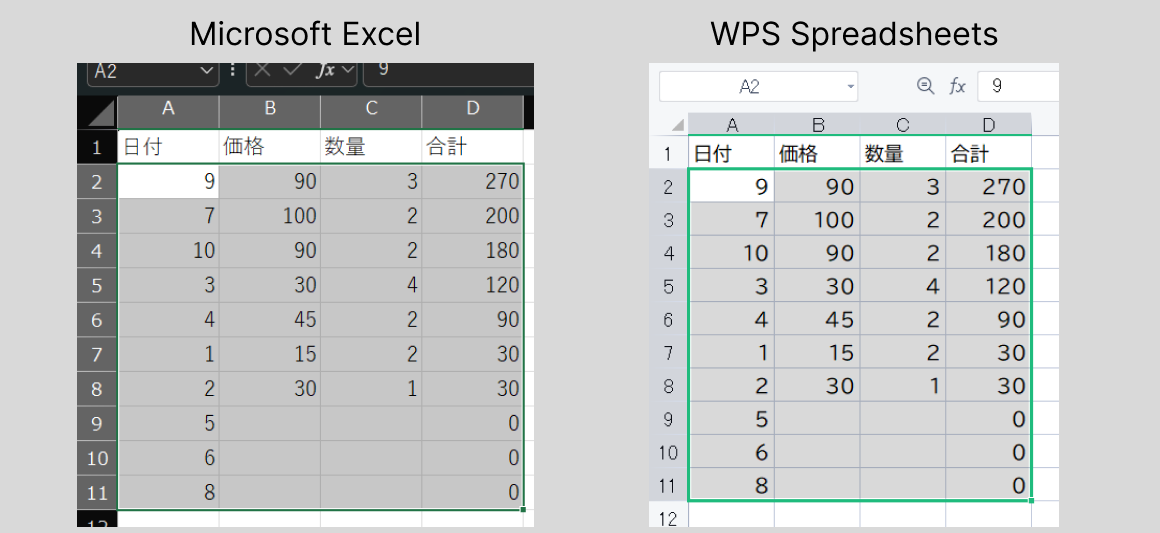Image resolution: width=1160 pixels, height=533 pixels.
Task: Click WPS cell with value 270
Action: [989, 187]
